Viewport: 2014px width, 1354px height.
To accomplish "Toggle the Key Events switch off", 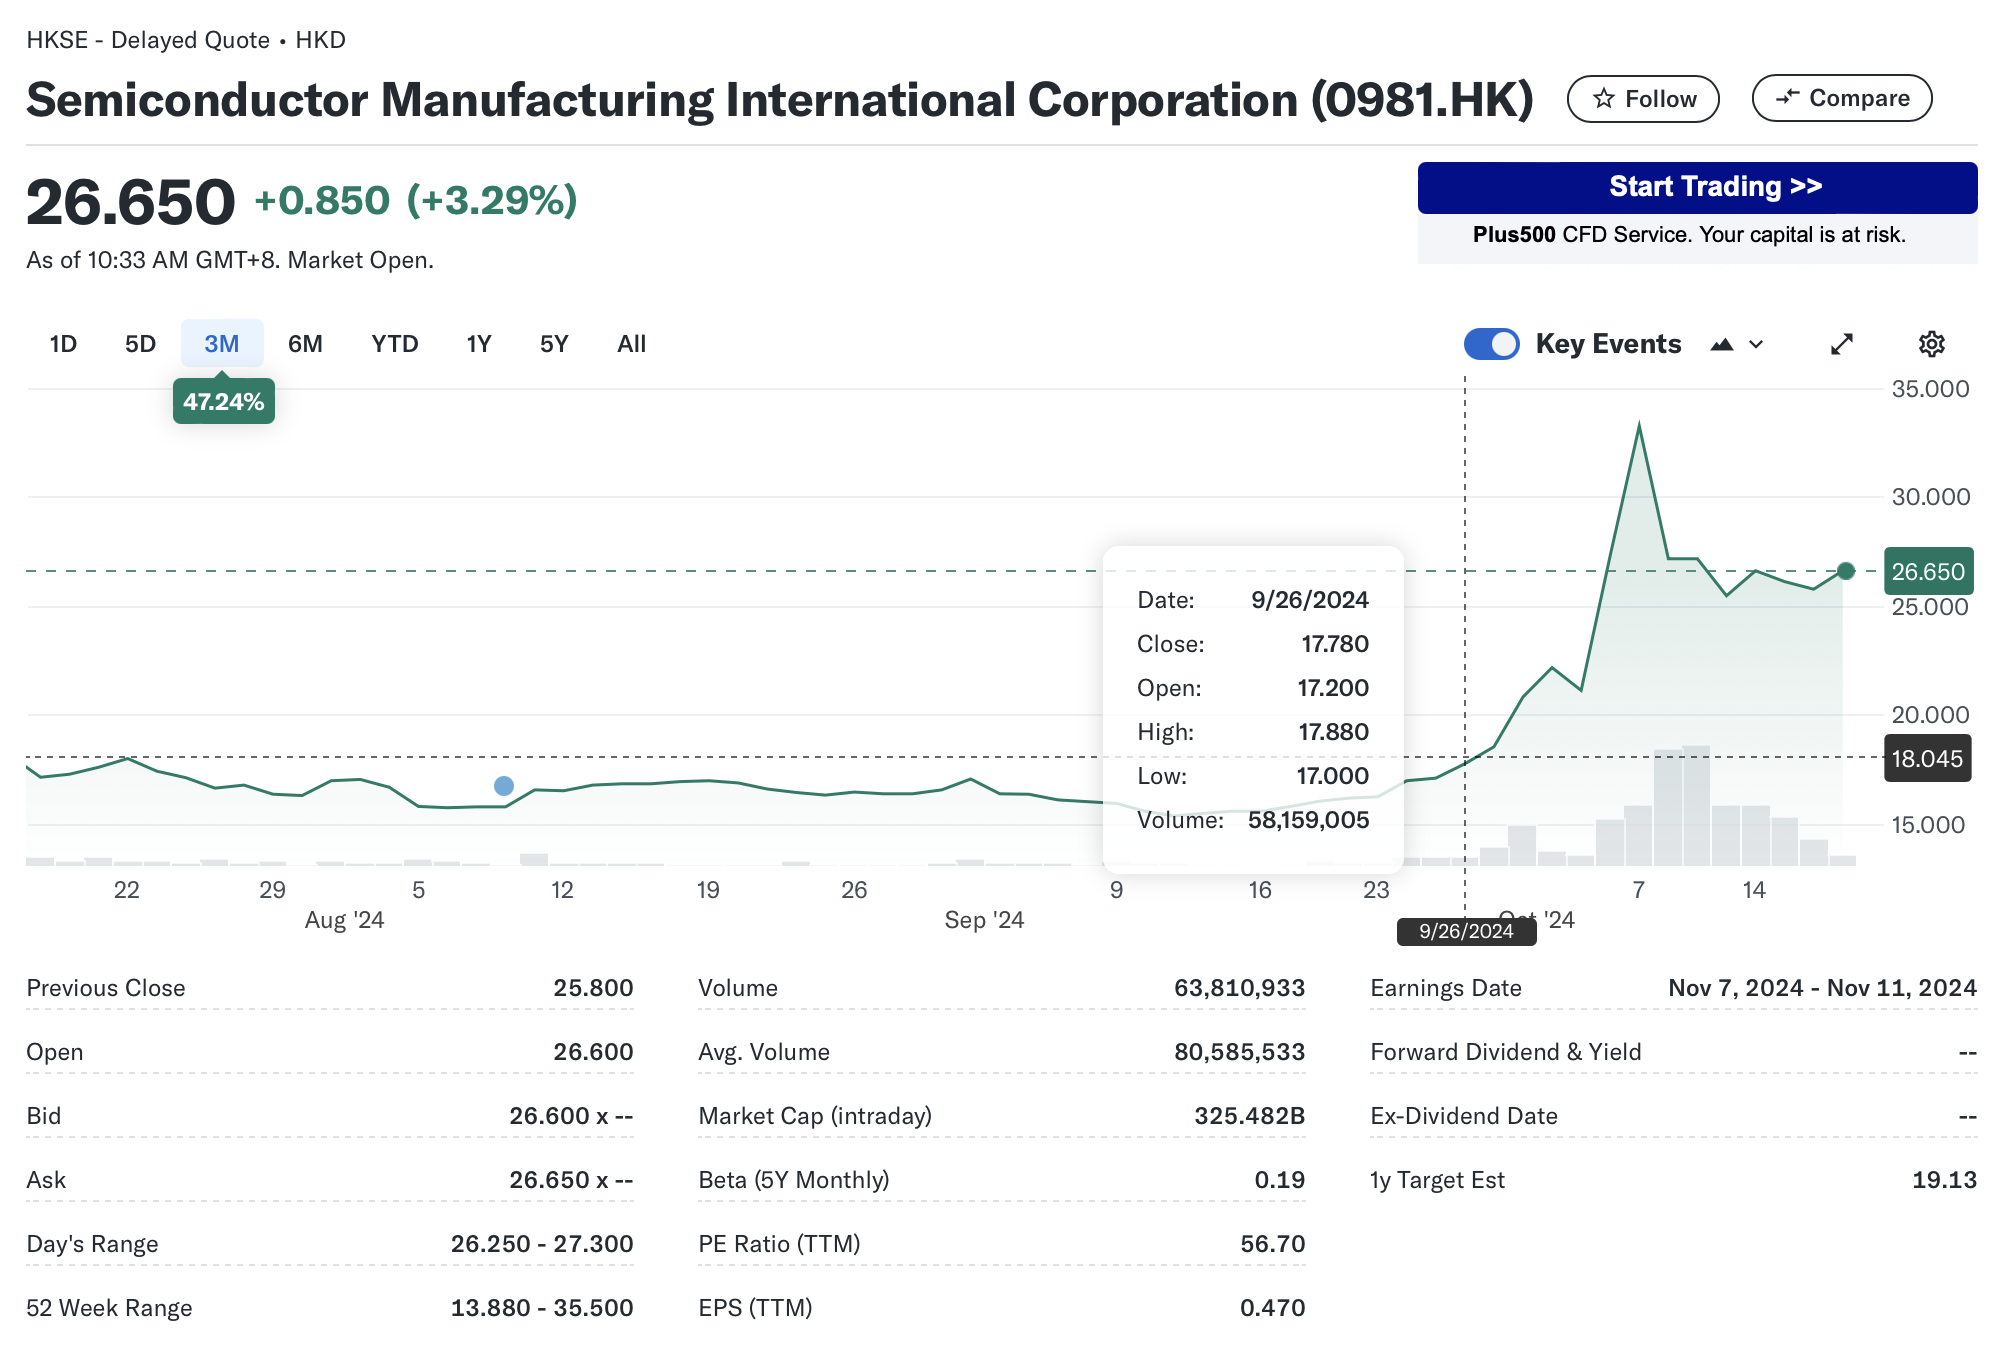I will click(x=1491, y=344).
